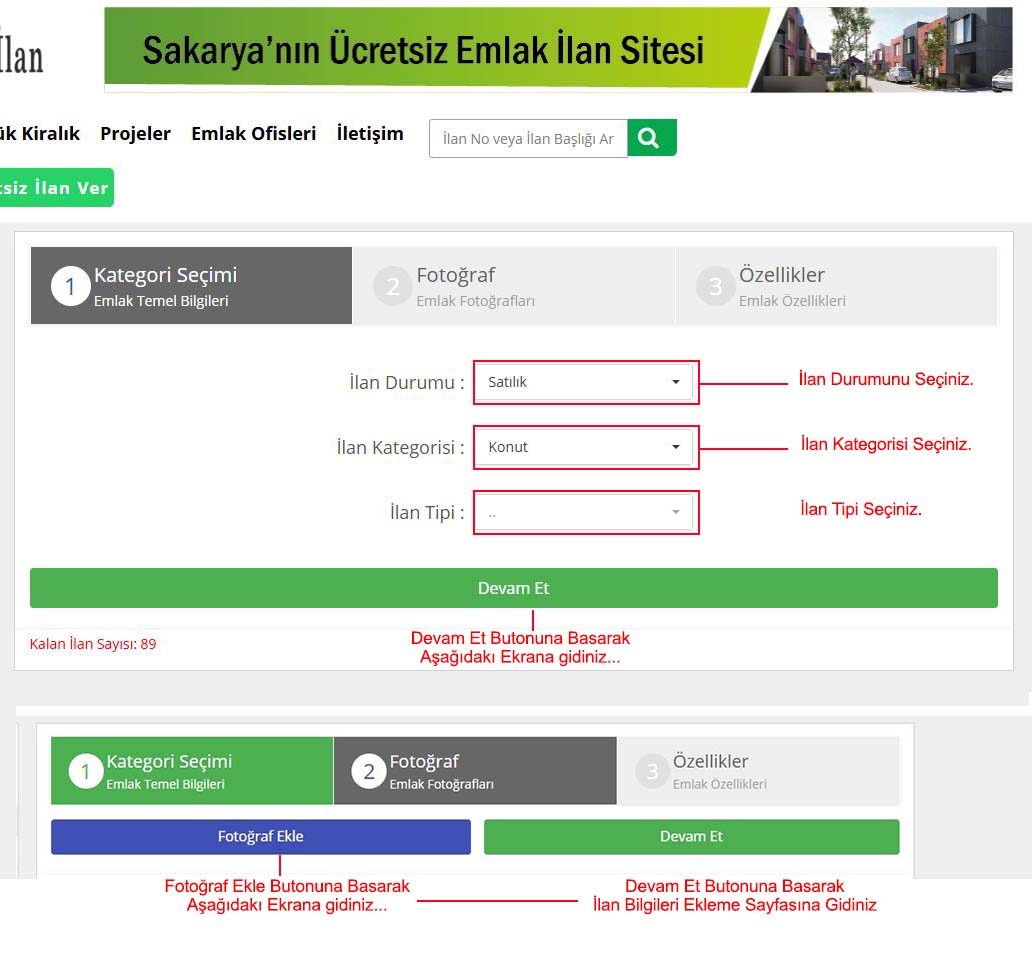The image size is (1032, 961).
Task: Click the number 2 circle on the dark gray Fotoğraf step
Action: [369, 772]
